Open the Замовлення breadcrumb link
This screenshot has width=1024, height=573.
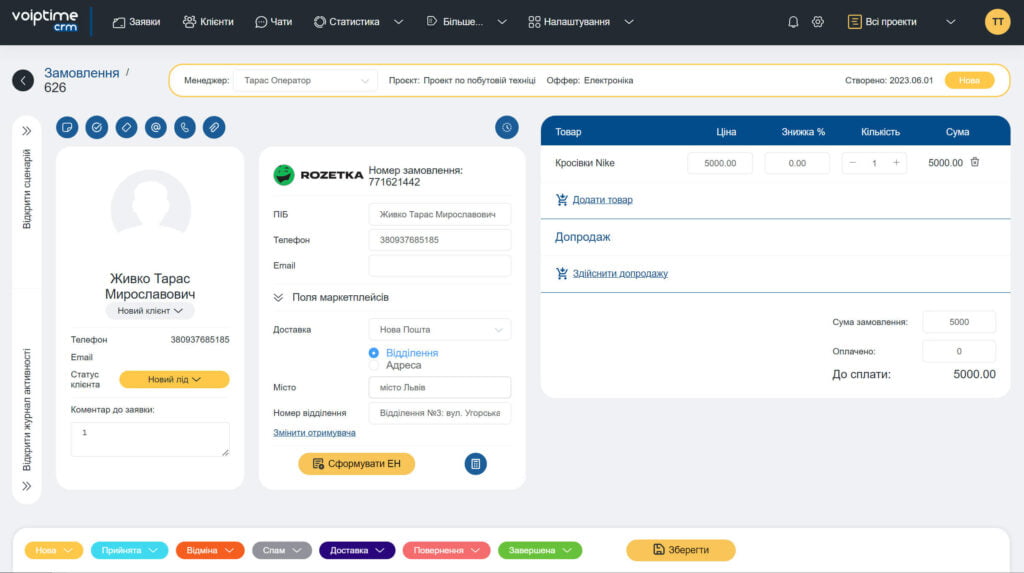82,73
